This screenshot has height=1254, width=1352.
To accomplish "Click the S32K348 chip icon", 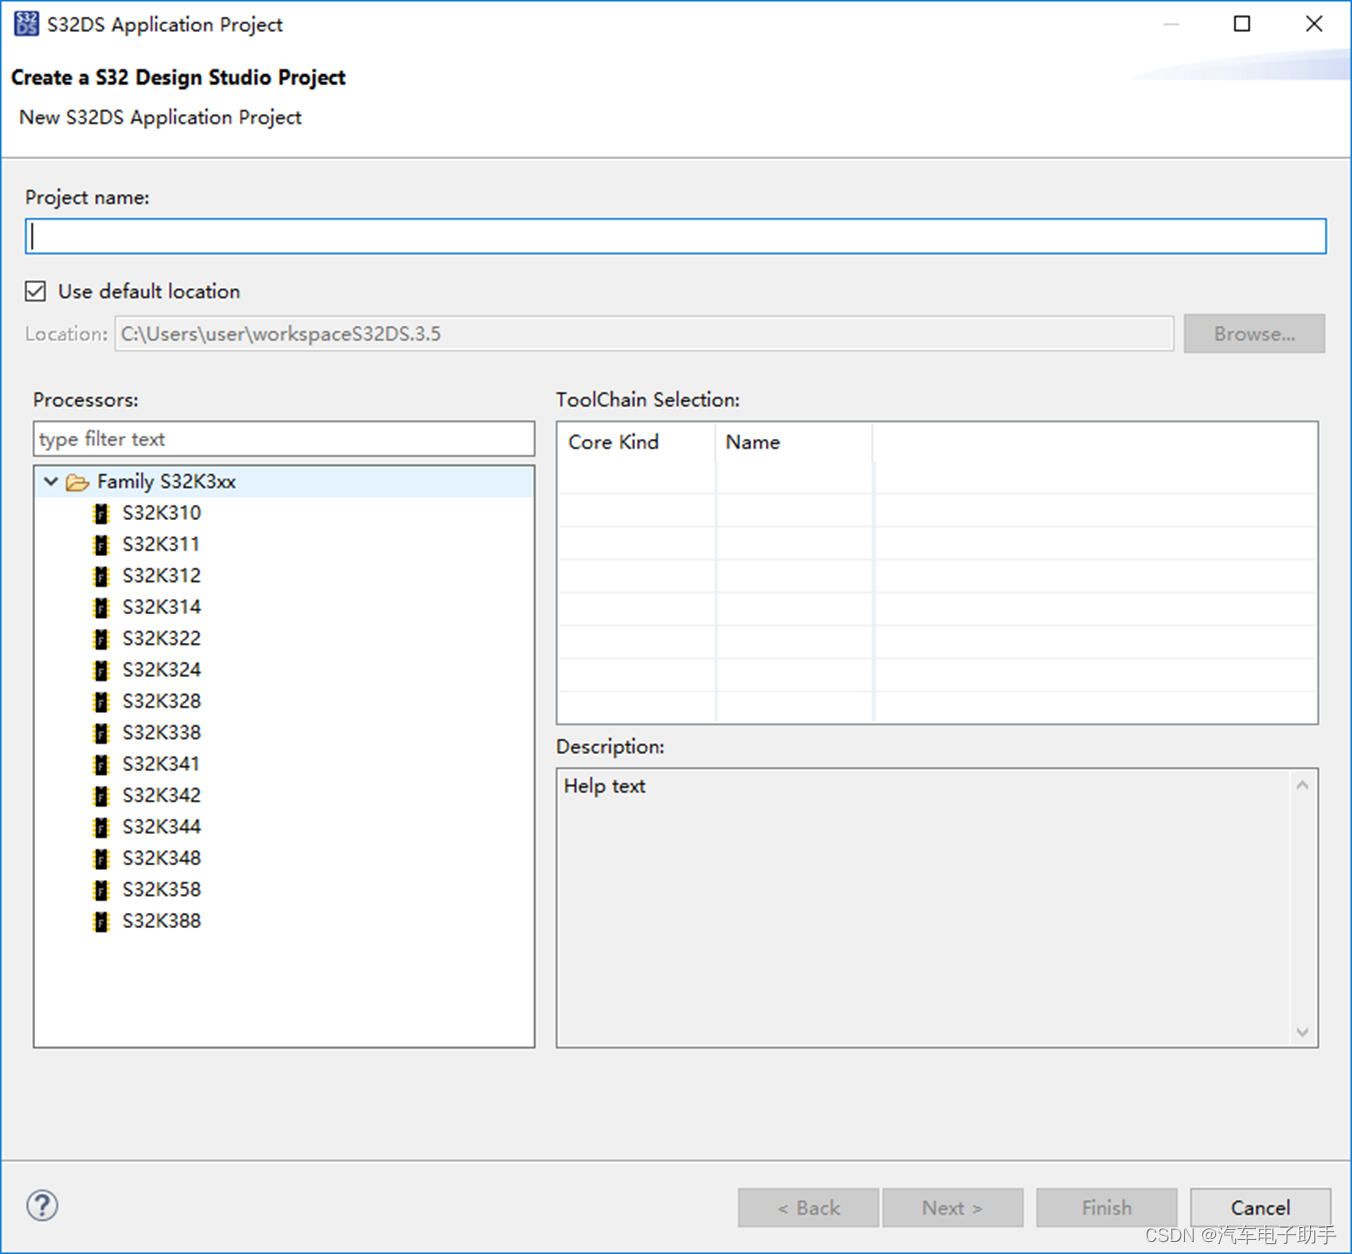I will 101,859.
